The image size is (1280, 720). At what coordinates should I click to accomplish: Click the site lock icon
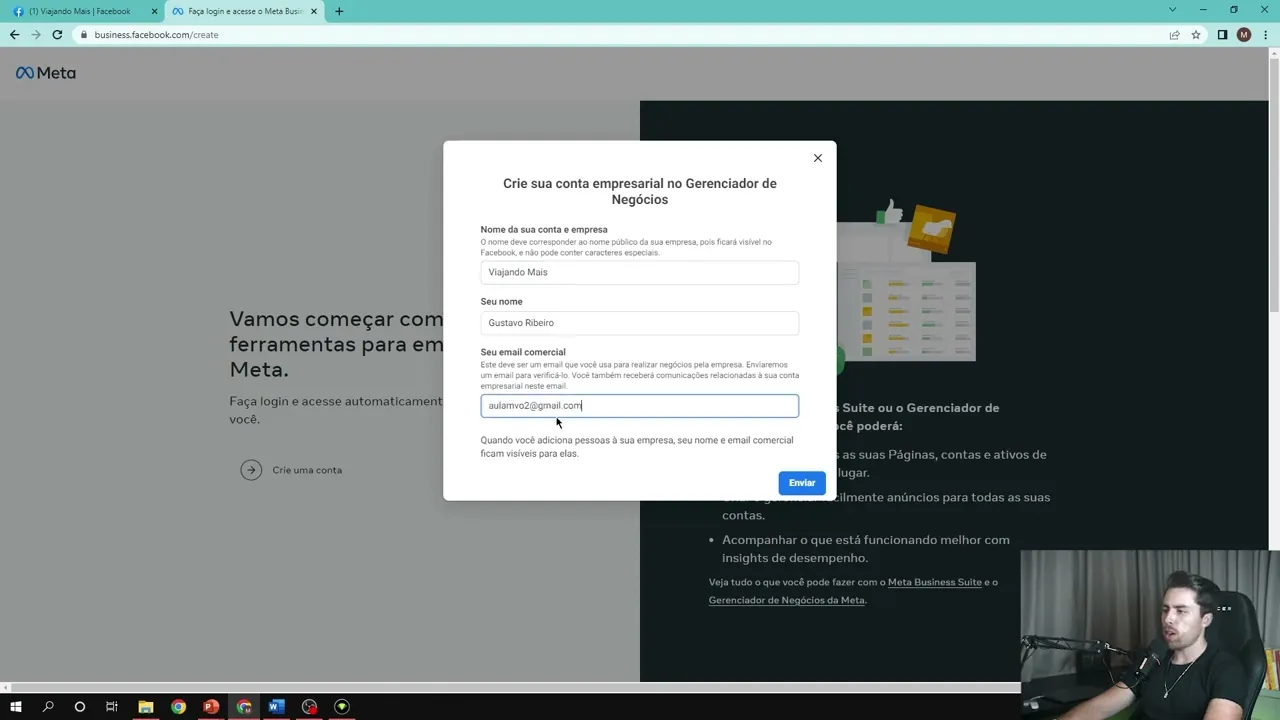tap(84, 35)
